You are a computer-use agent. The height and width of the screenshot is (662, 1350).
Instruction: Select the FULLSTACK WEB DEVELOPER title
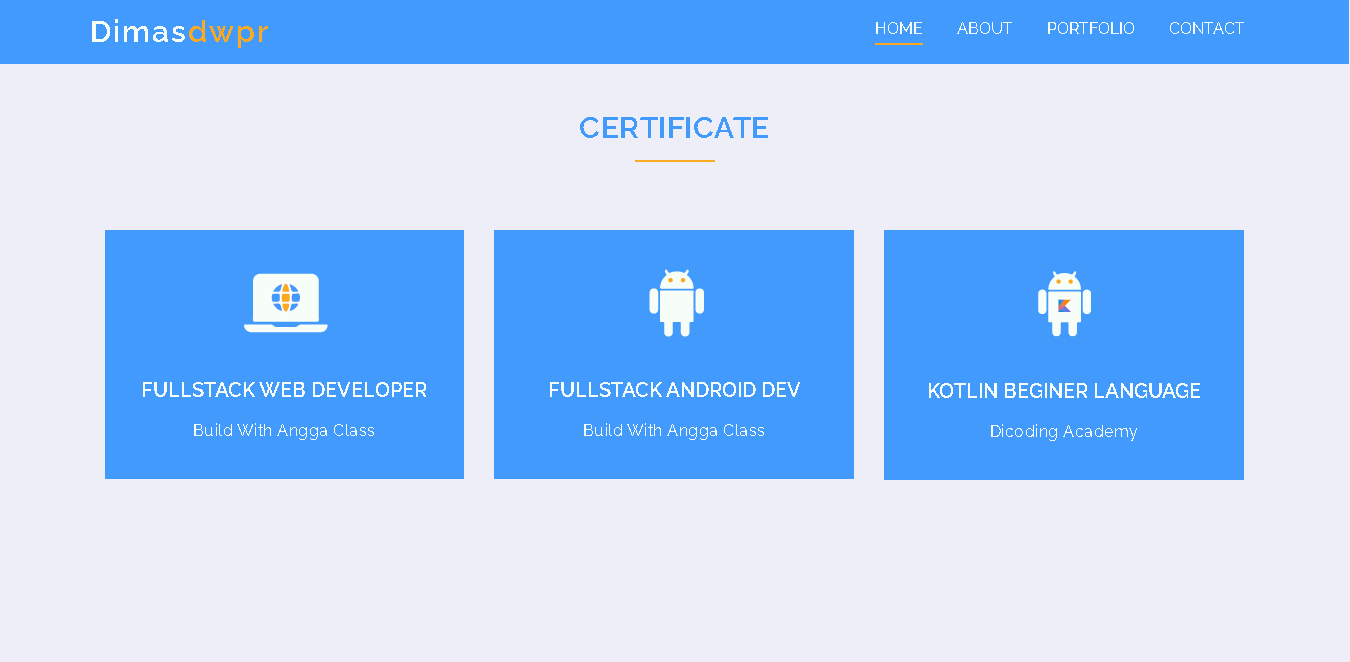click(284, 390)
